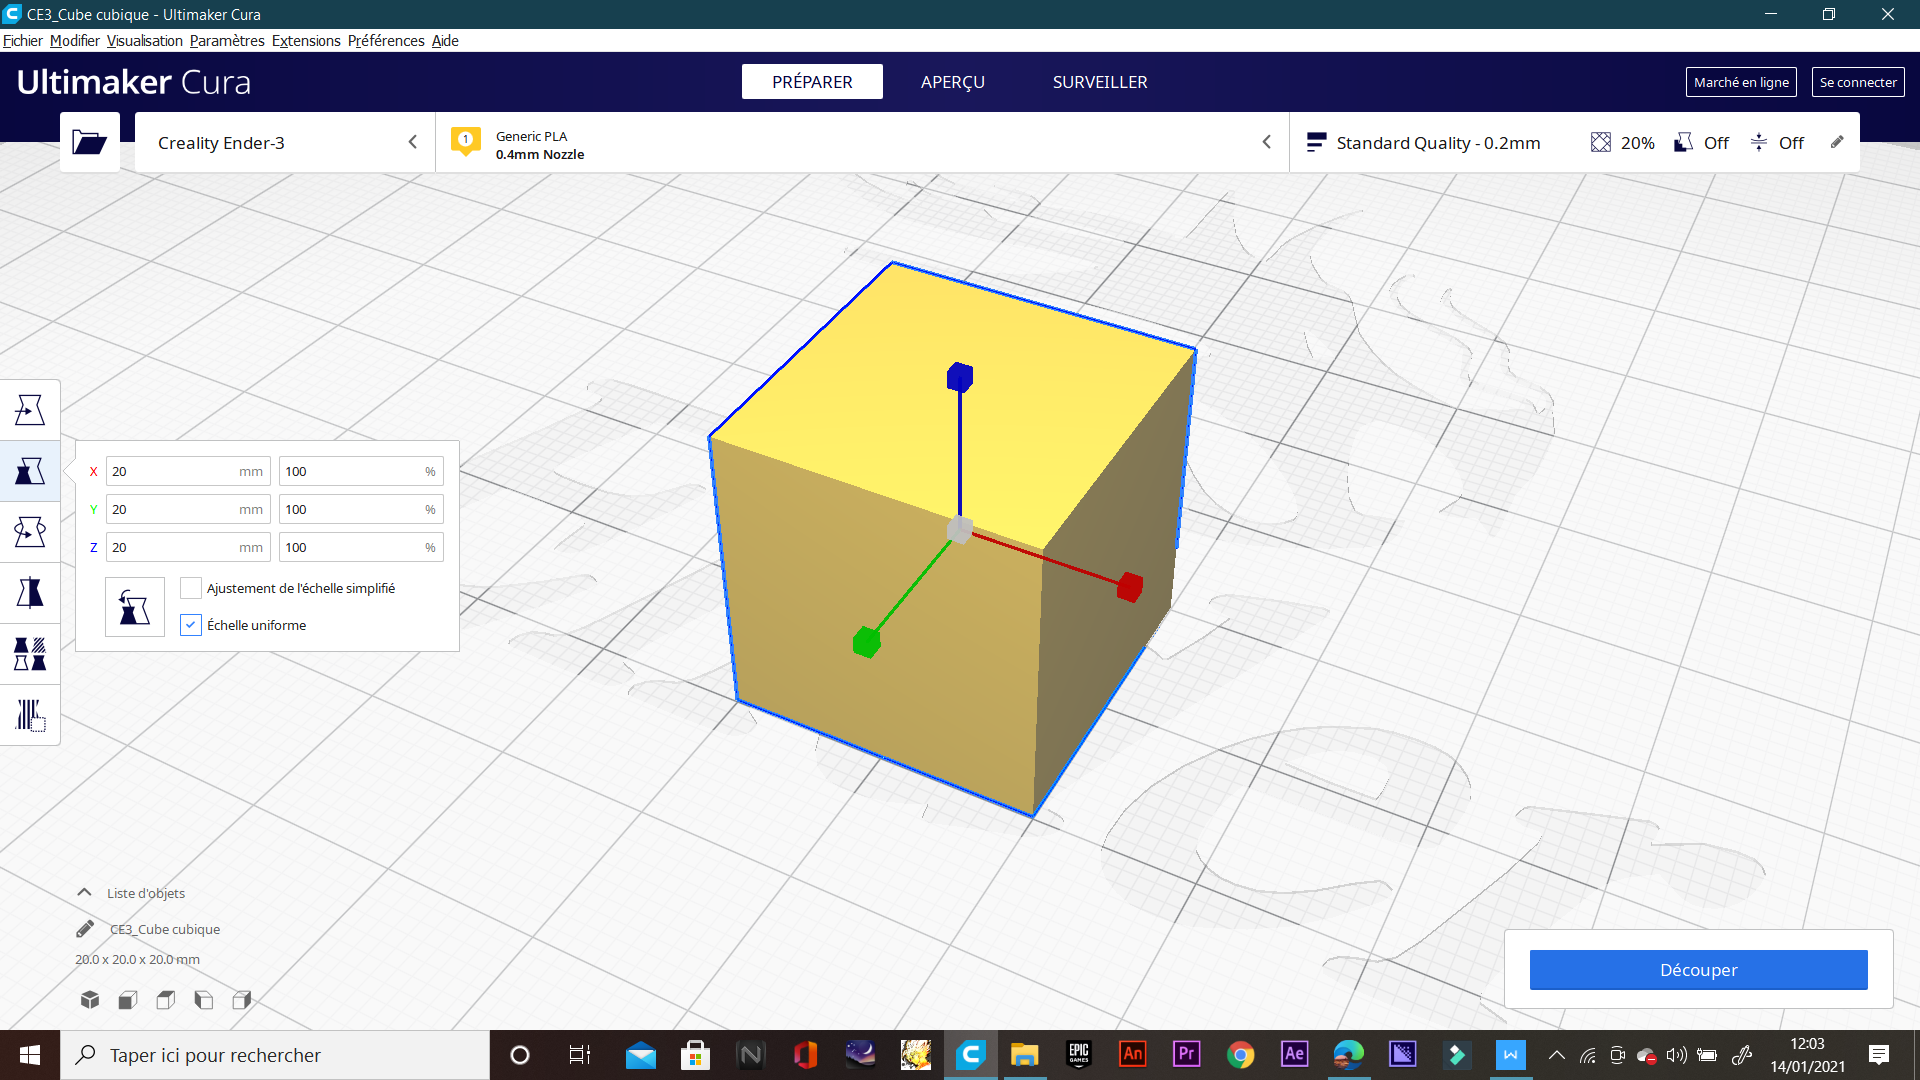Open the Standard Quality print settings panel
This screenshot has height=1080, width=1920.
pos(1440,143)
